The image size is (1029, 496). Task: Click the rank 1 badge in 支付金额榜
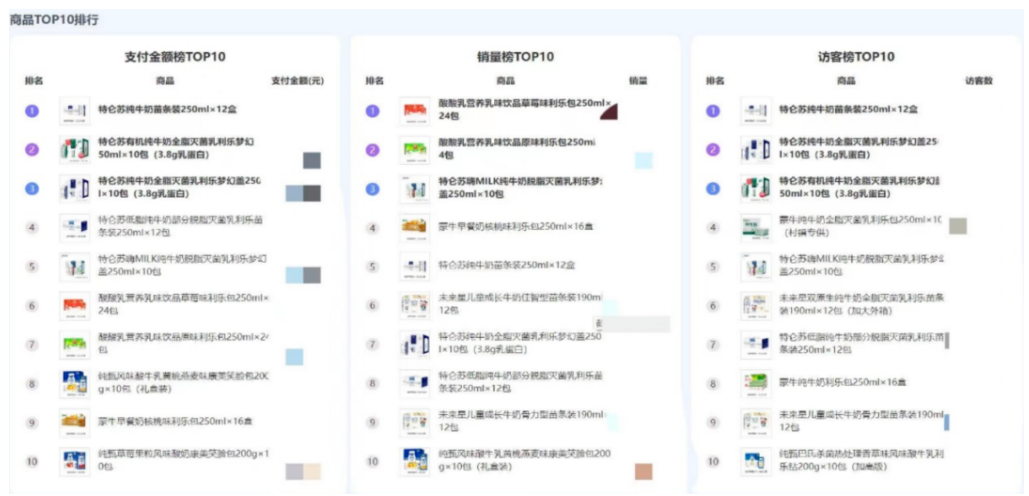(x=32, y=109)
